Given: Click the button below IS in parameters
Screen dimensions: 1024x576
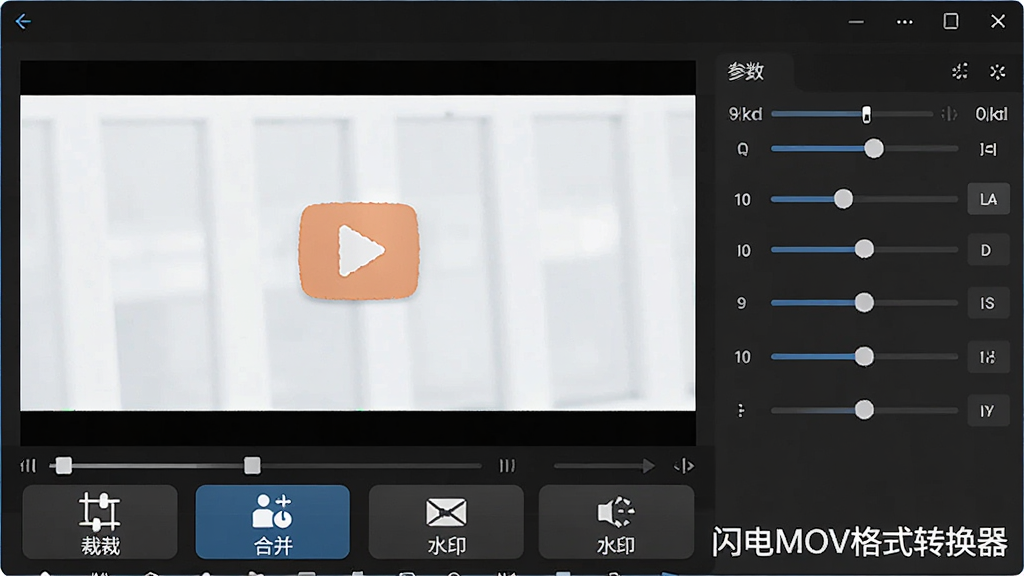Looking at the screenshot, I should 988,357.
